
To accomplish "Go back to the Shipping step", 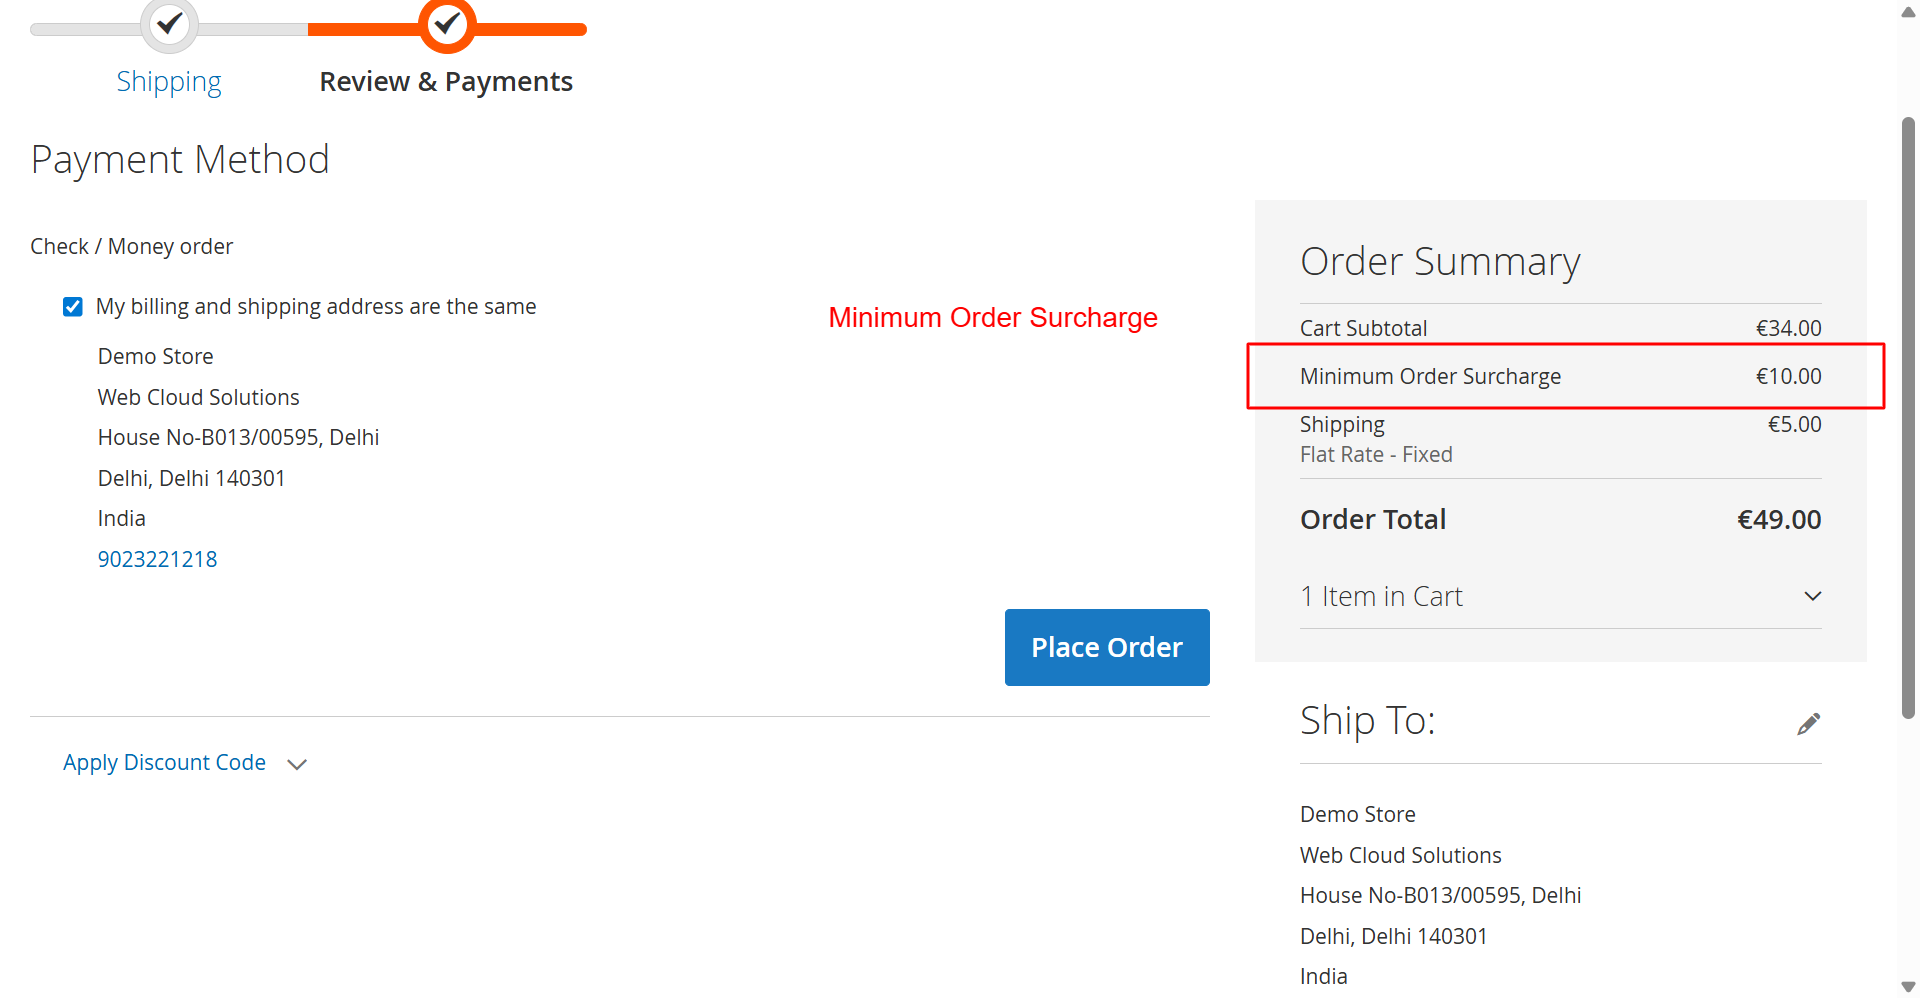I will 169,82.
